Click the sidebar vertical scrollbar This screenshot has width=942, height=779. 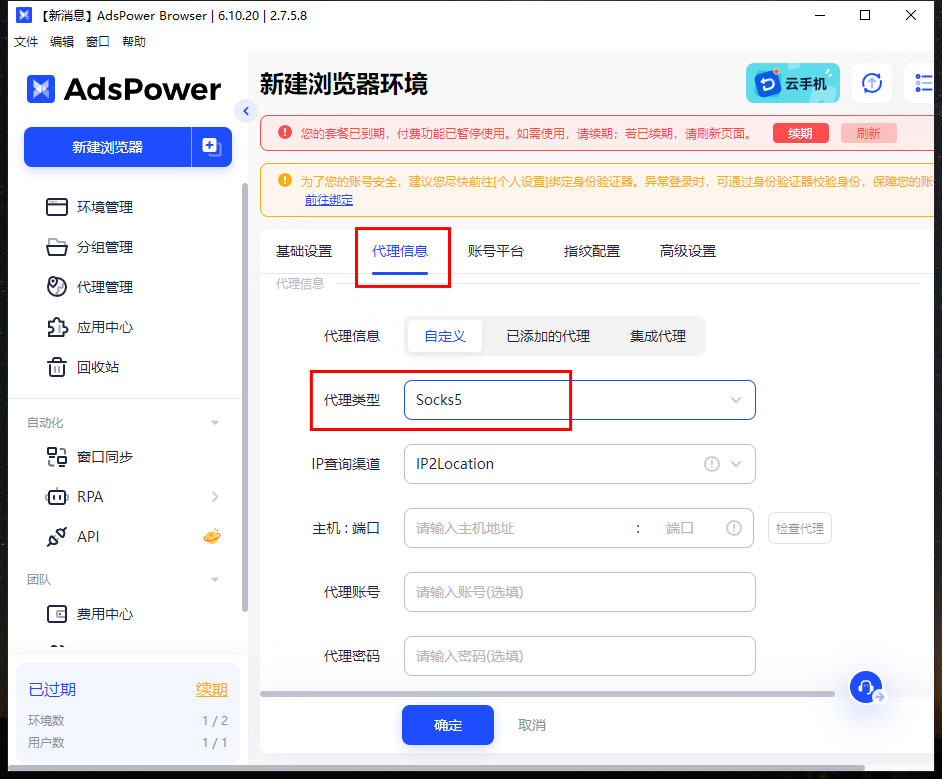click(245, 397)
